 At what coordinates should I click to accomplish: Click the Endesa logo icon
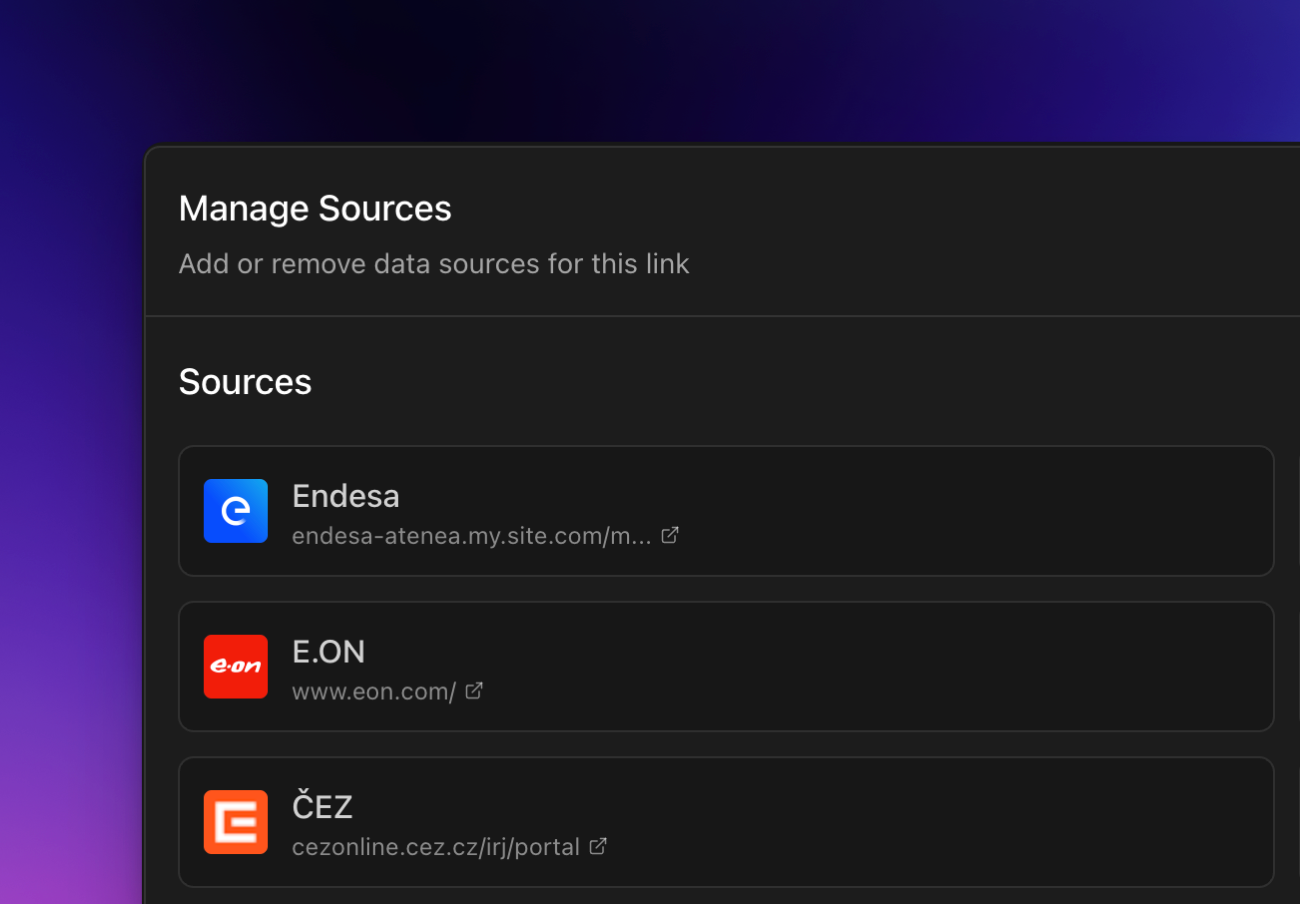point(236,511)
